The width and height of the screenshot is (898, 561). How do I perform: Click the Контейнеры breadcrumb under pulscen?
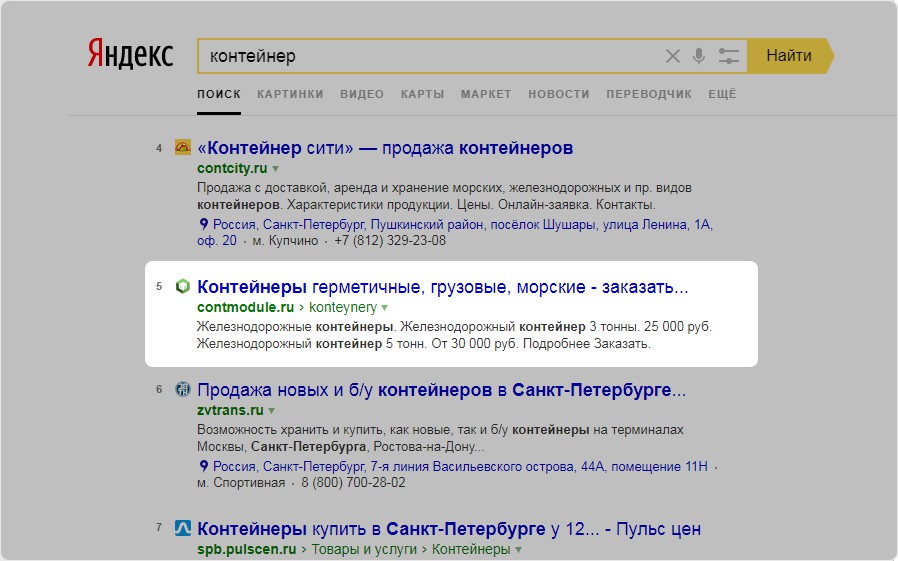[x=471, y=549]
